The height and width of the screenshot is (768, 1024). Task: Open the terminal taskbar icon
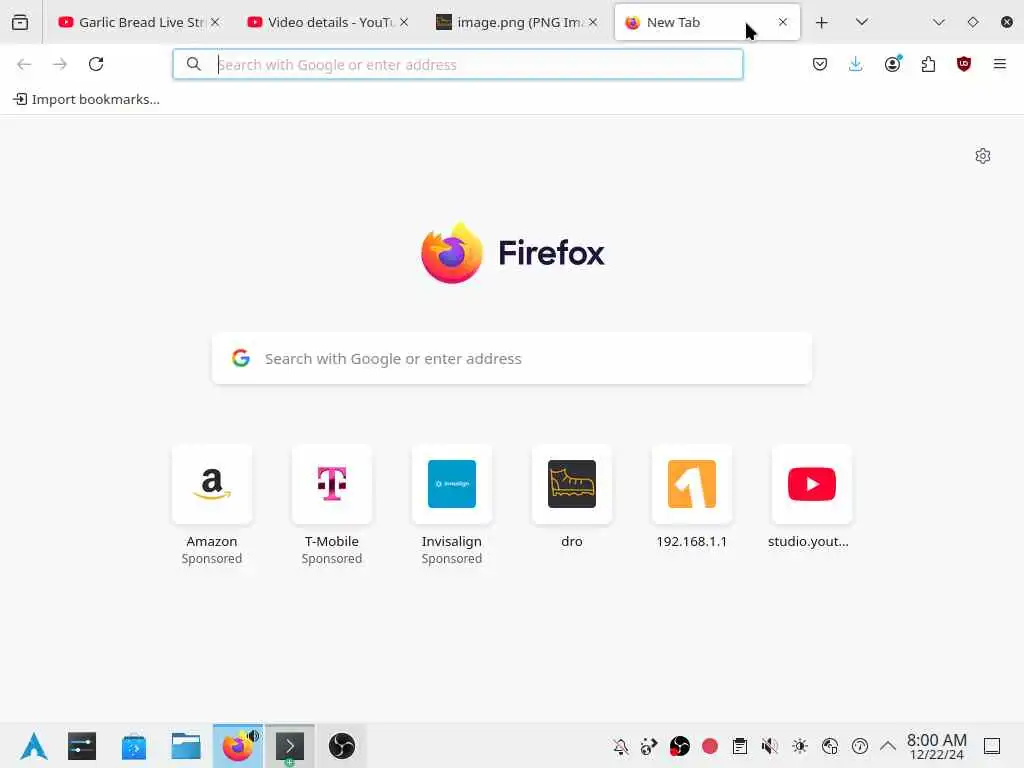point(290,746)
